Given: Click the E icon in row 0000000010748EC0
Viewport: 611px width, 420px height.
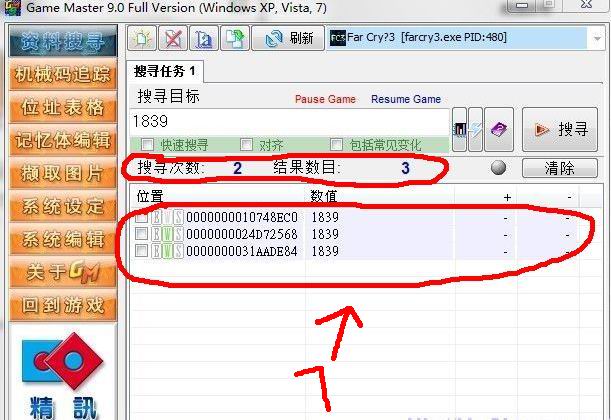Looking at the screenshot, I should tap(156, 217).
